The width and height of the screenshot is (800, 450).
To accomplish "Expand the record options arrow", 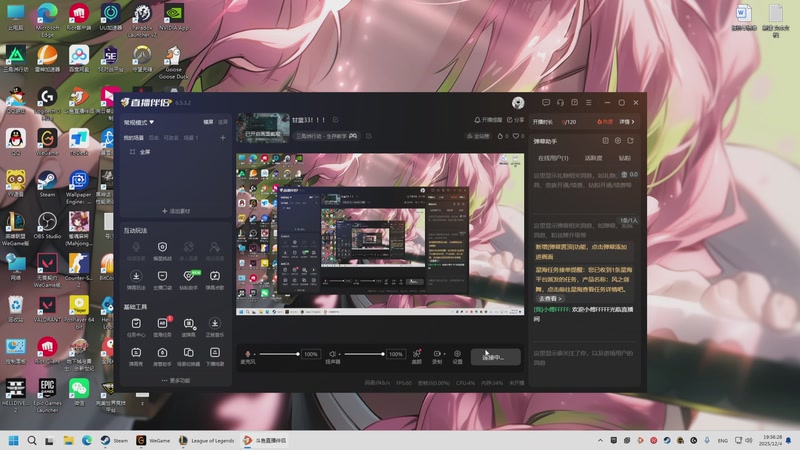I will coord(444,354).
